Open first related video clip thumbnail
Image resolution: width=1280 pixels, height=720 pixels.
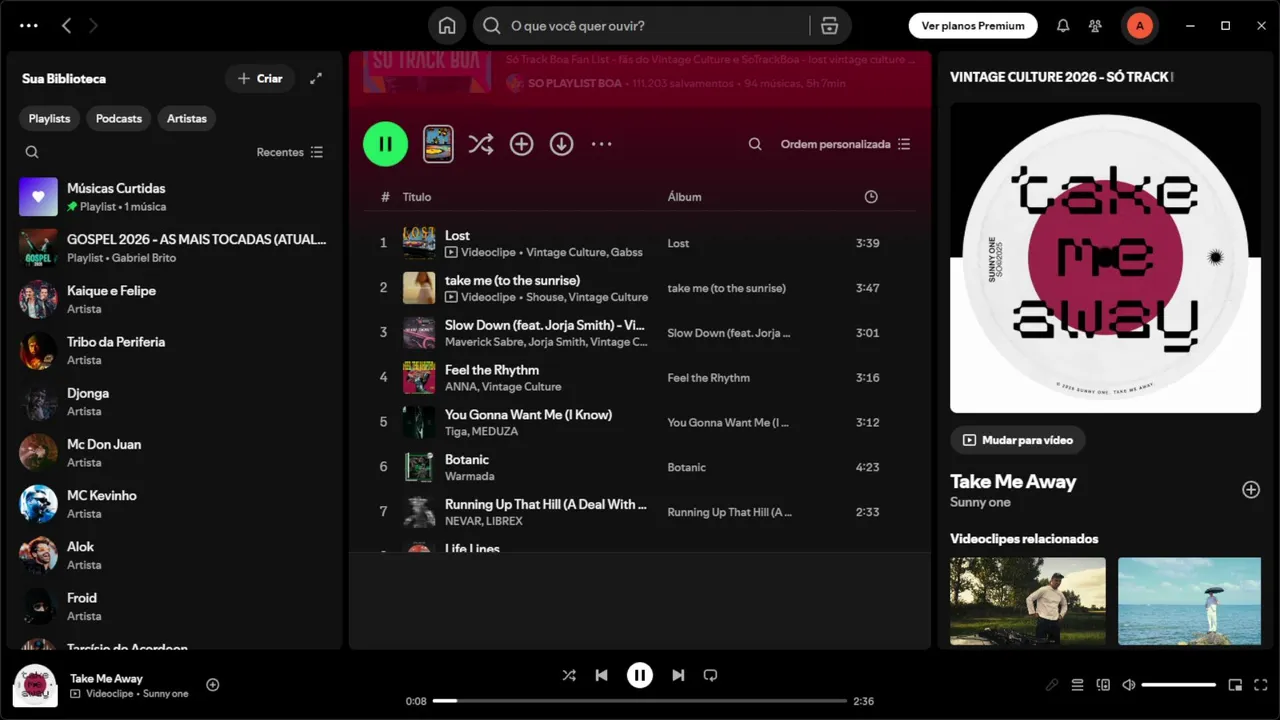[x=1028, y=601]
